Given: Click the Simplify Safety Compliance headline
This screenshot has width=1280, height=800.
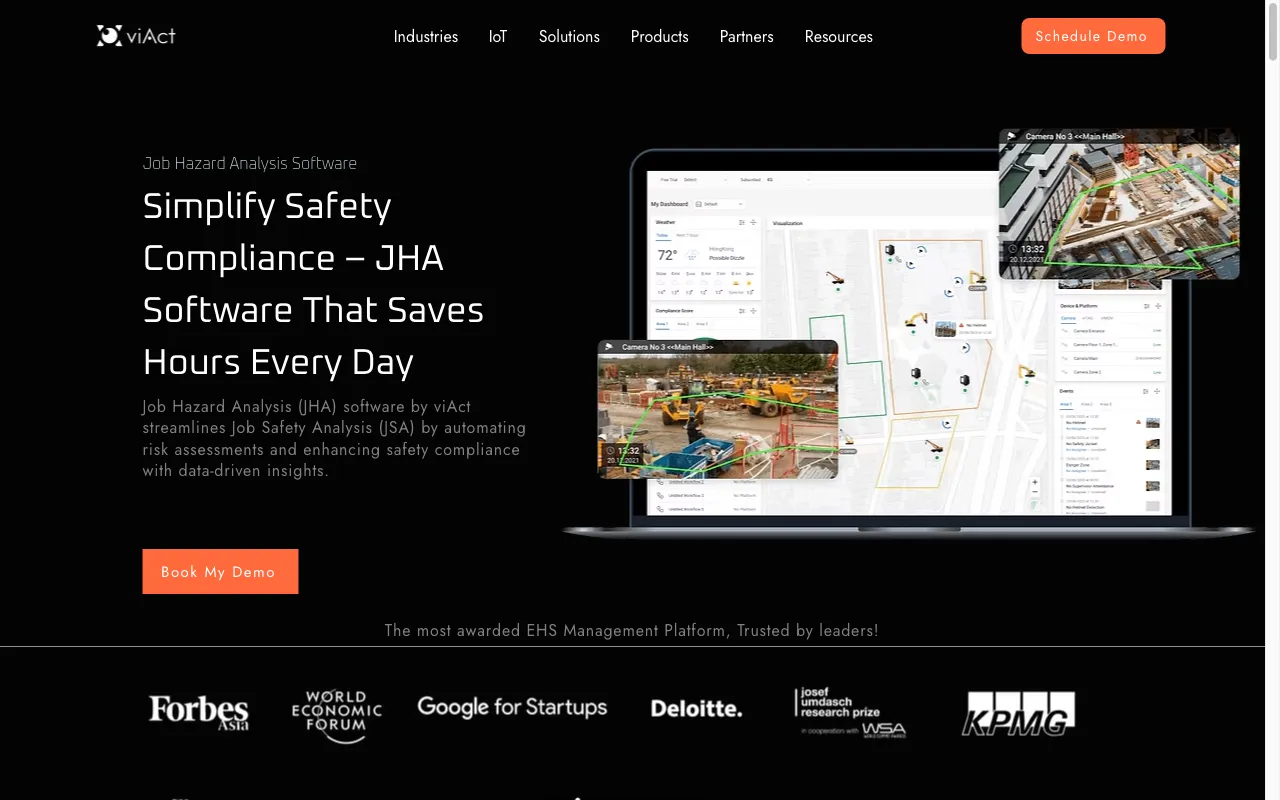Looking at the screenshot, I should click(314, 284).
